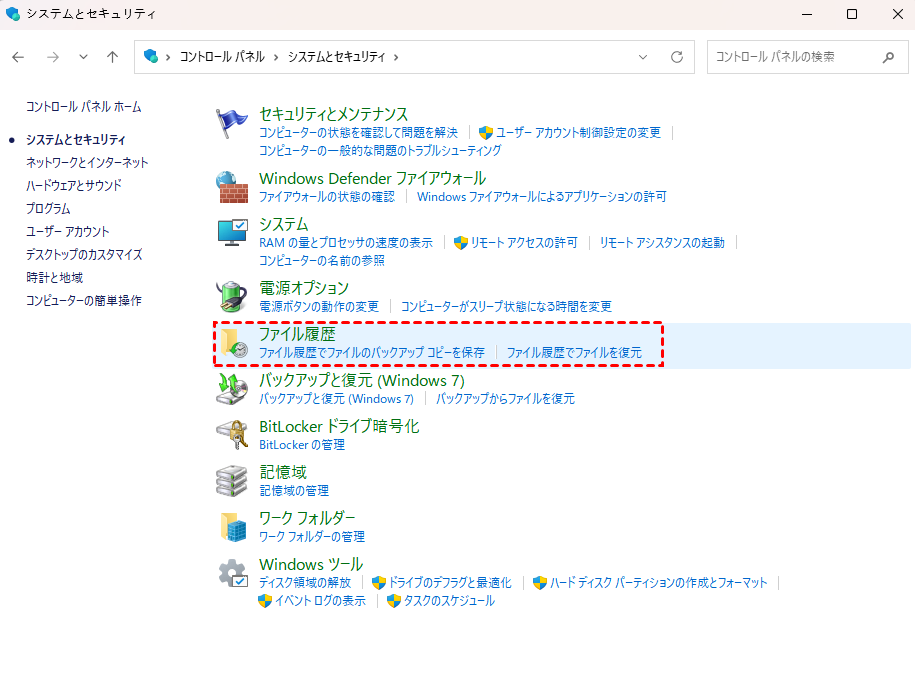Image resolution: width=915 pixels, height=685 pixels.
Task: Click ファイル履歴でファイルを復元 link
Action: coord(574,352)
